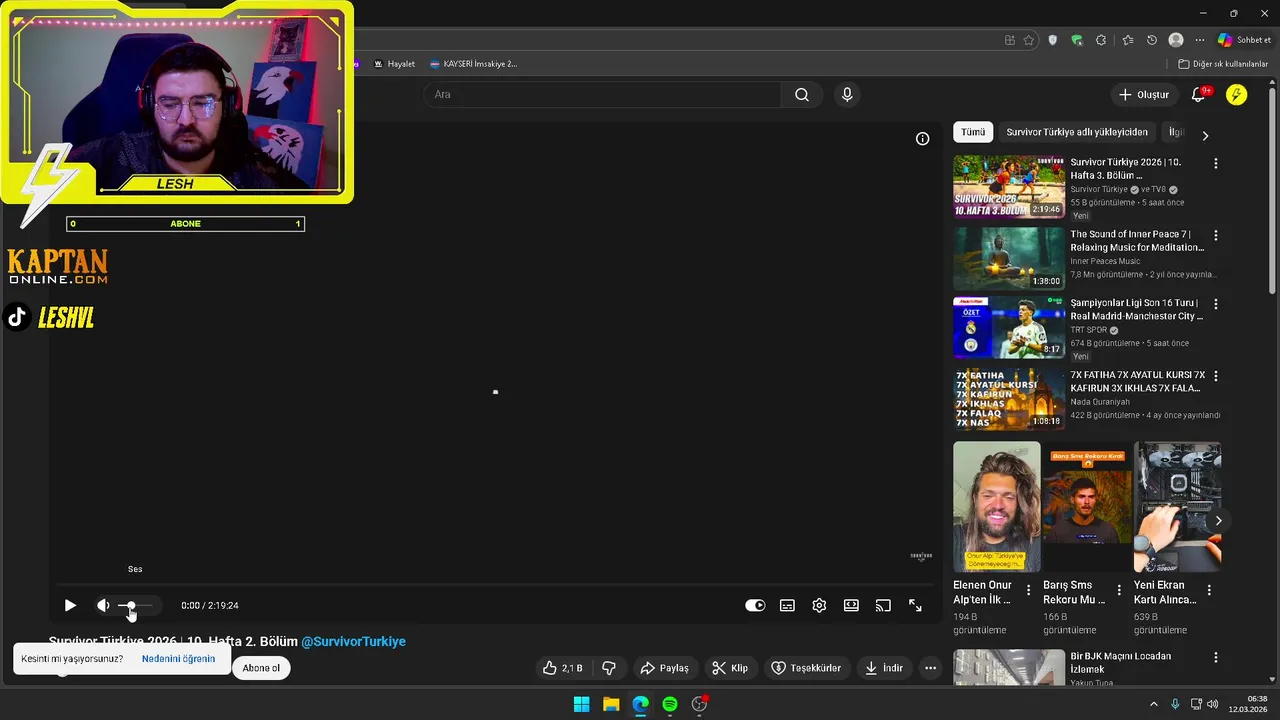
Task: Open the @SurvivorTurkiye channel link
Action: click(353, 641)
